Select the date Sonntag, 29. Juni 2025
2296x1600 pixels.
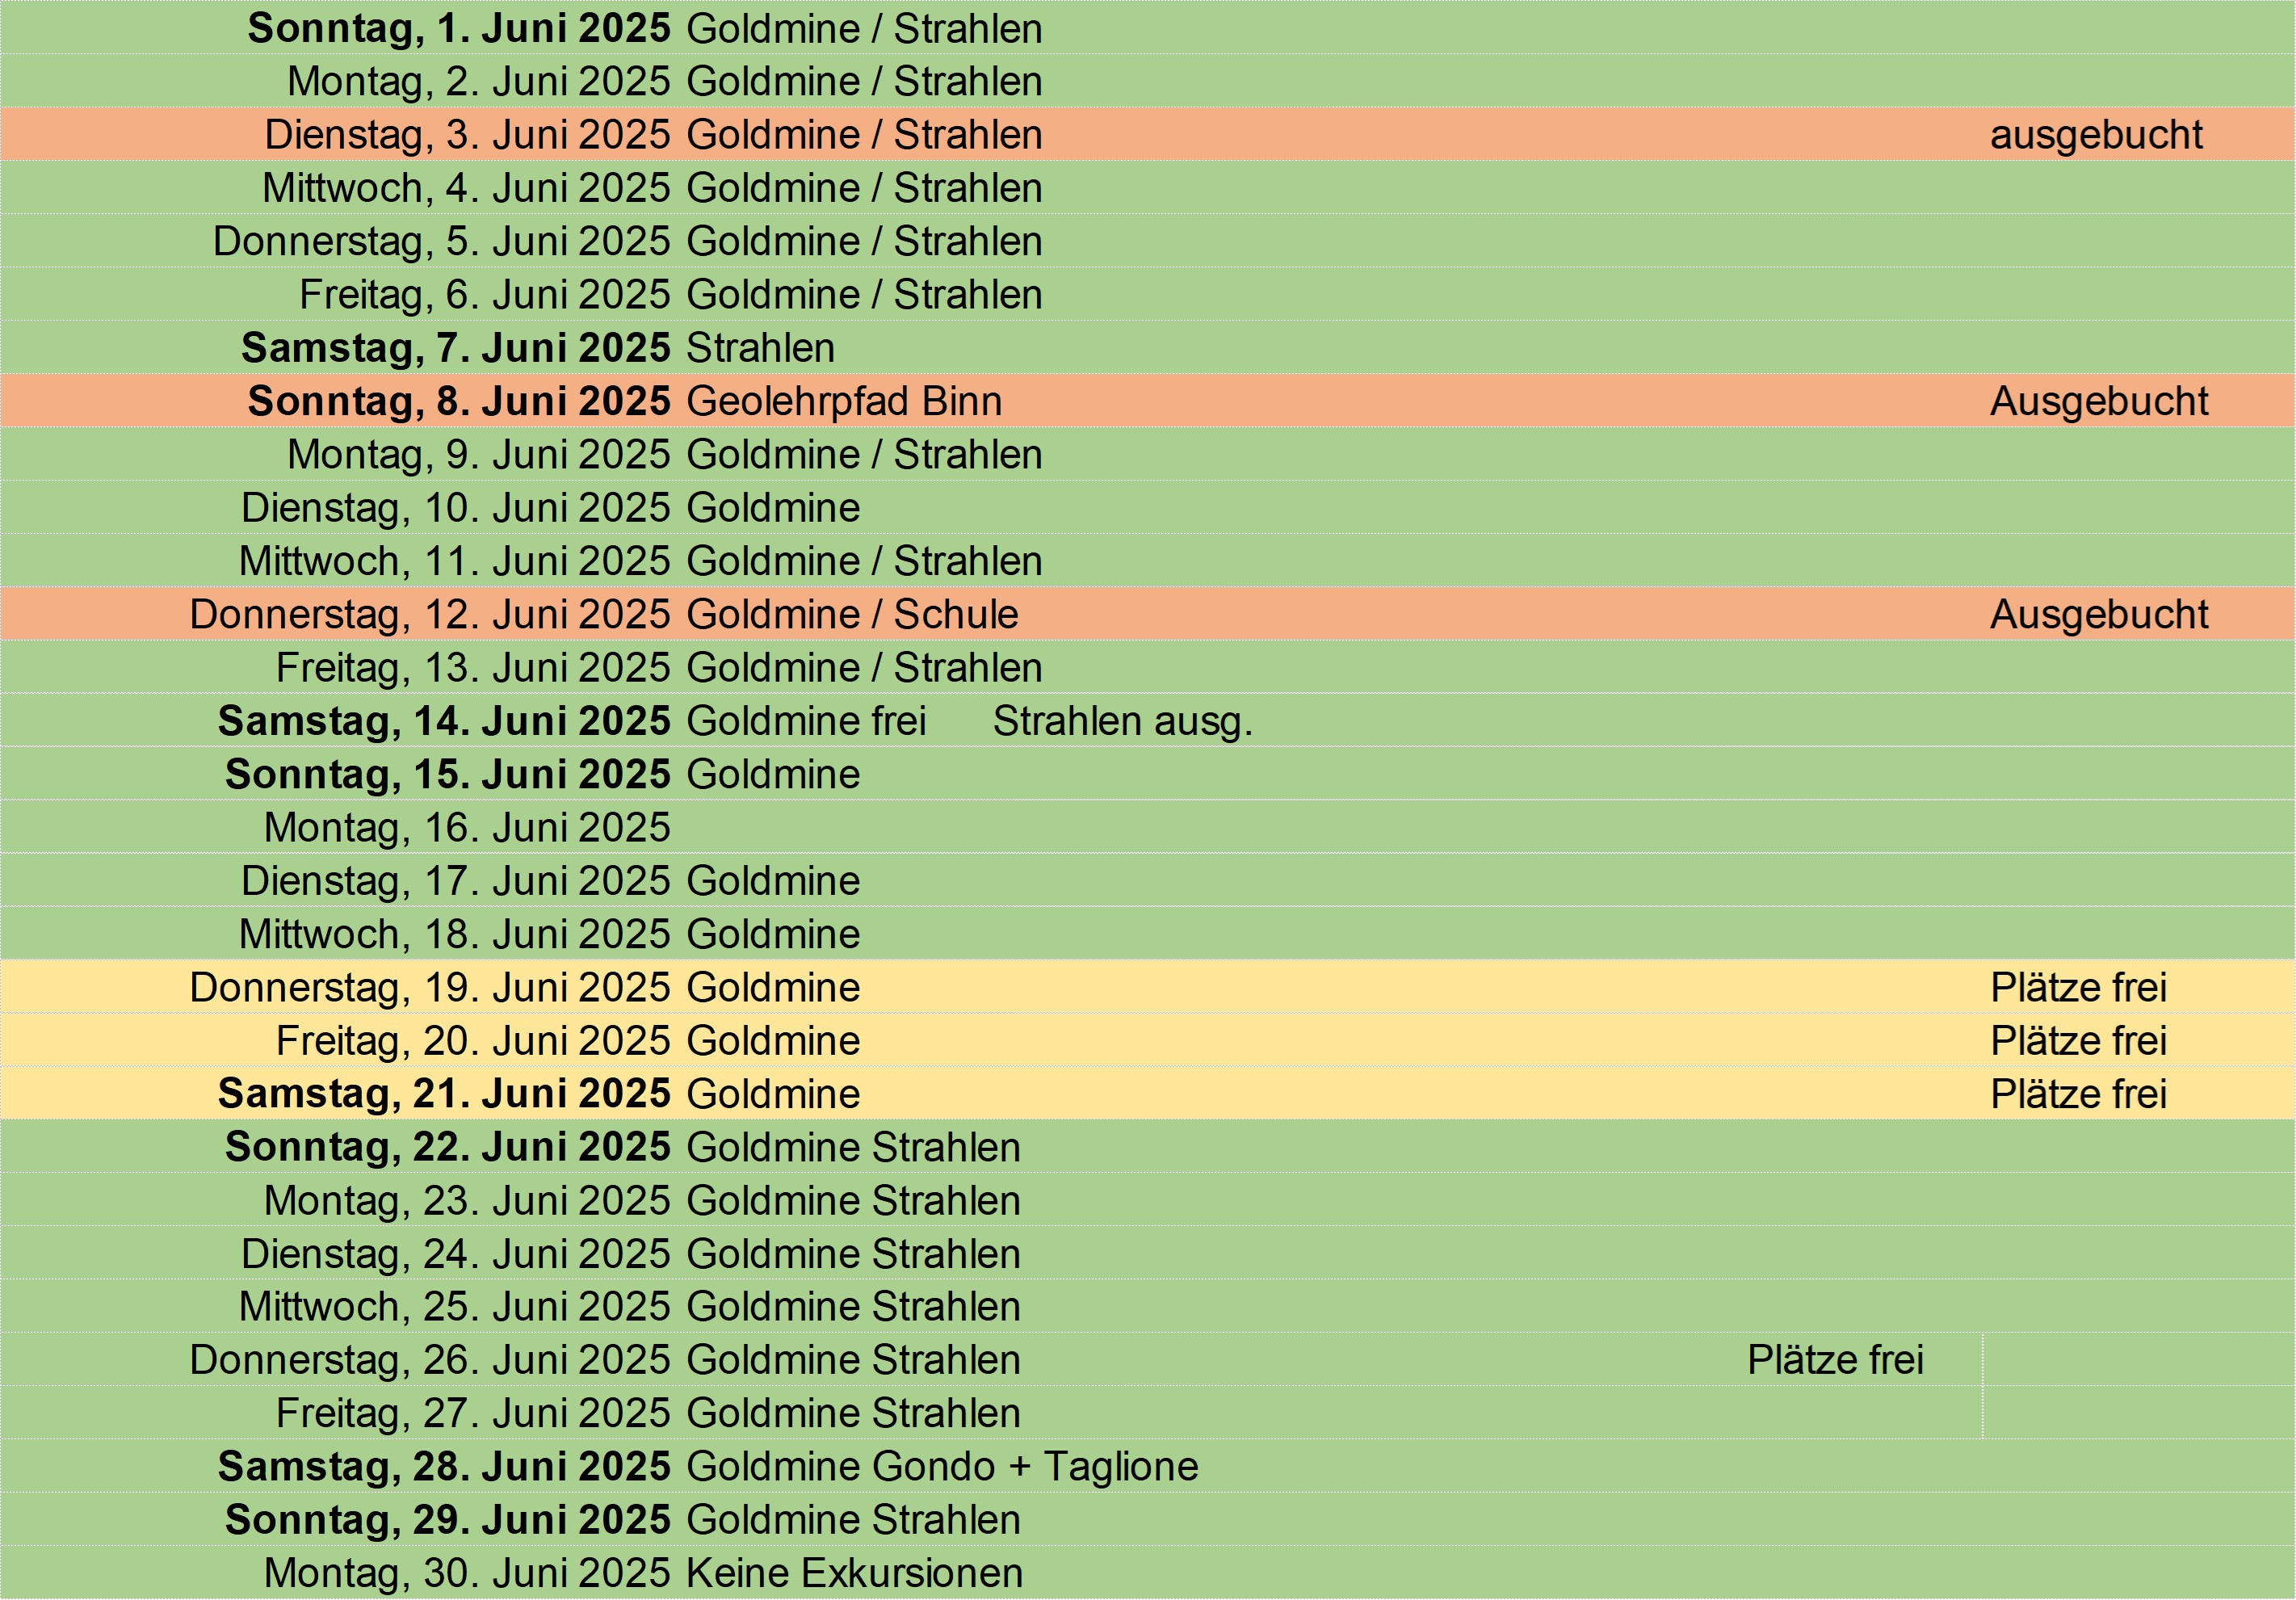click(x=447, y=1520)
